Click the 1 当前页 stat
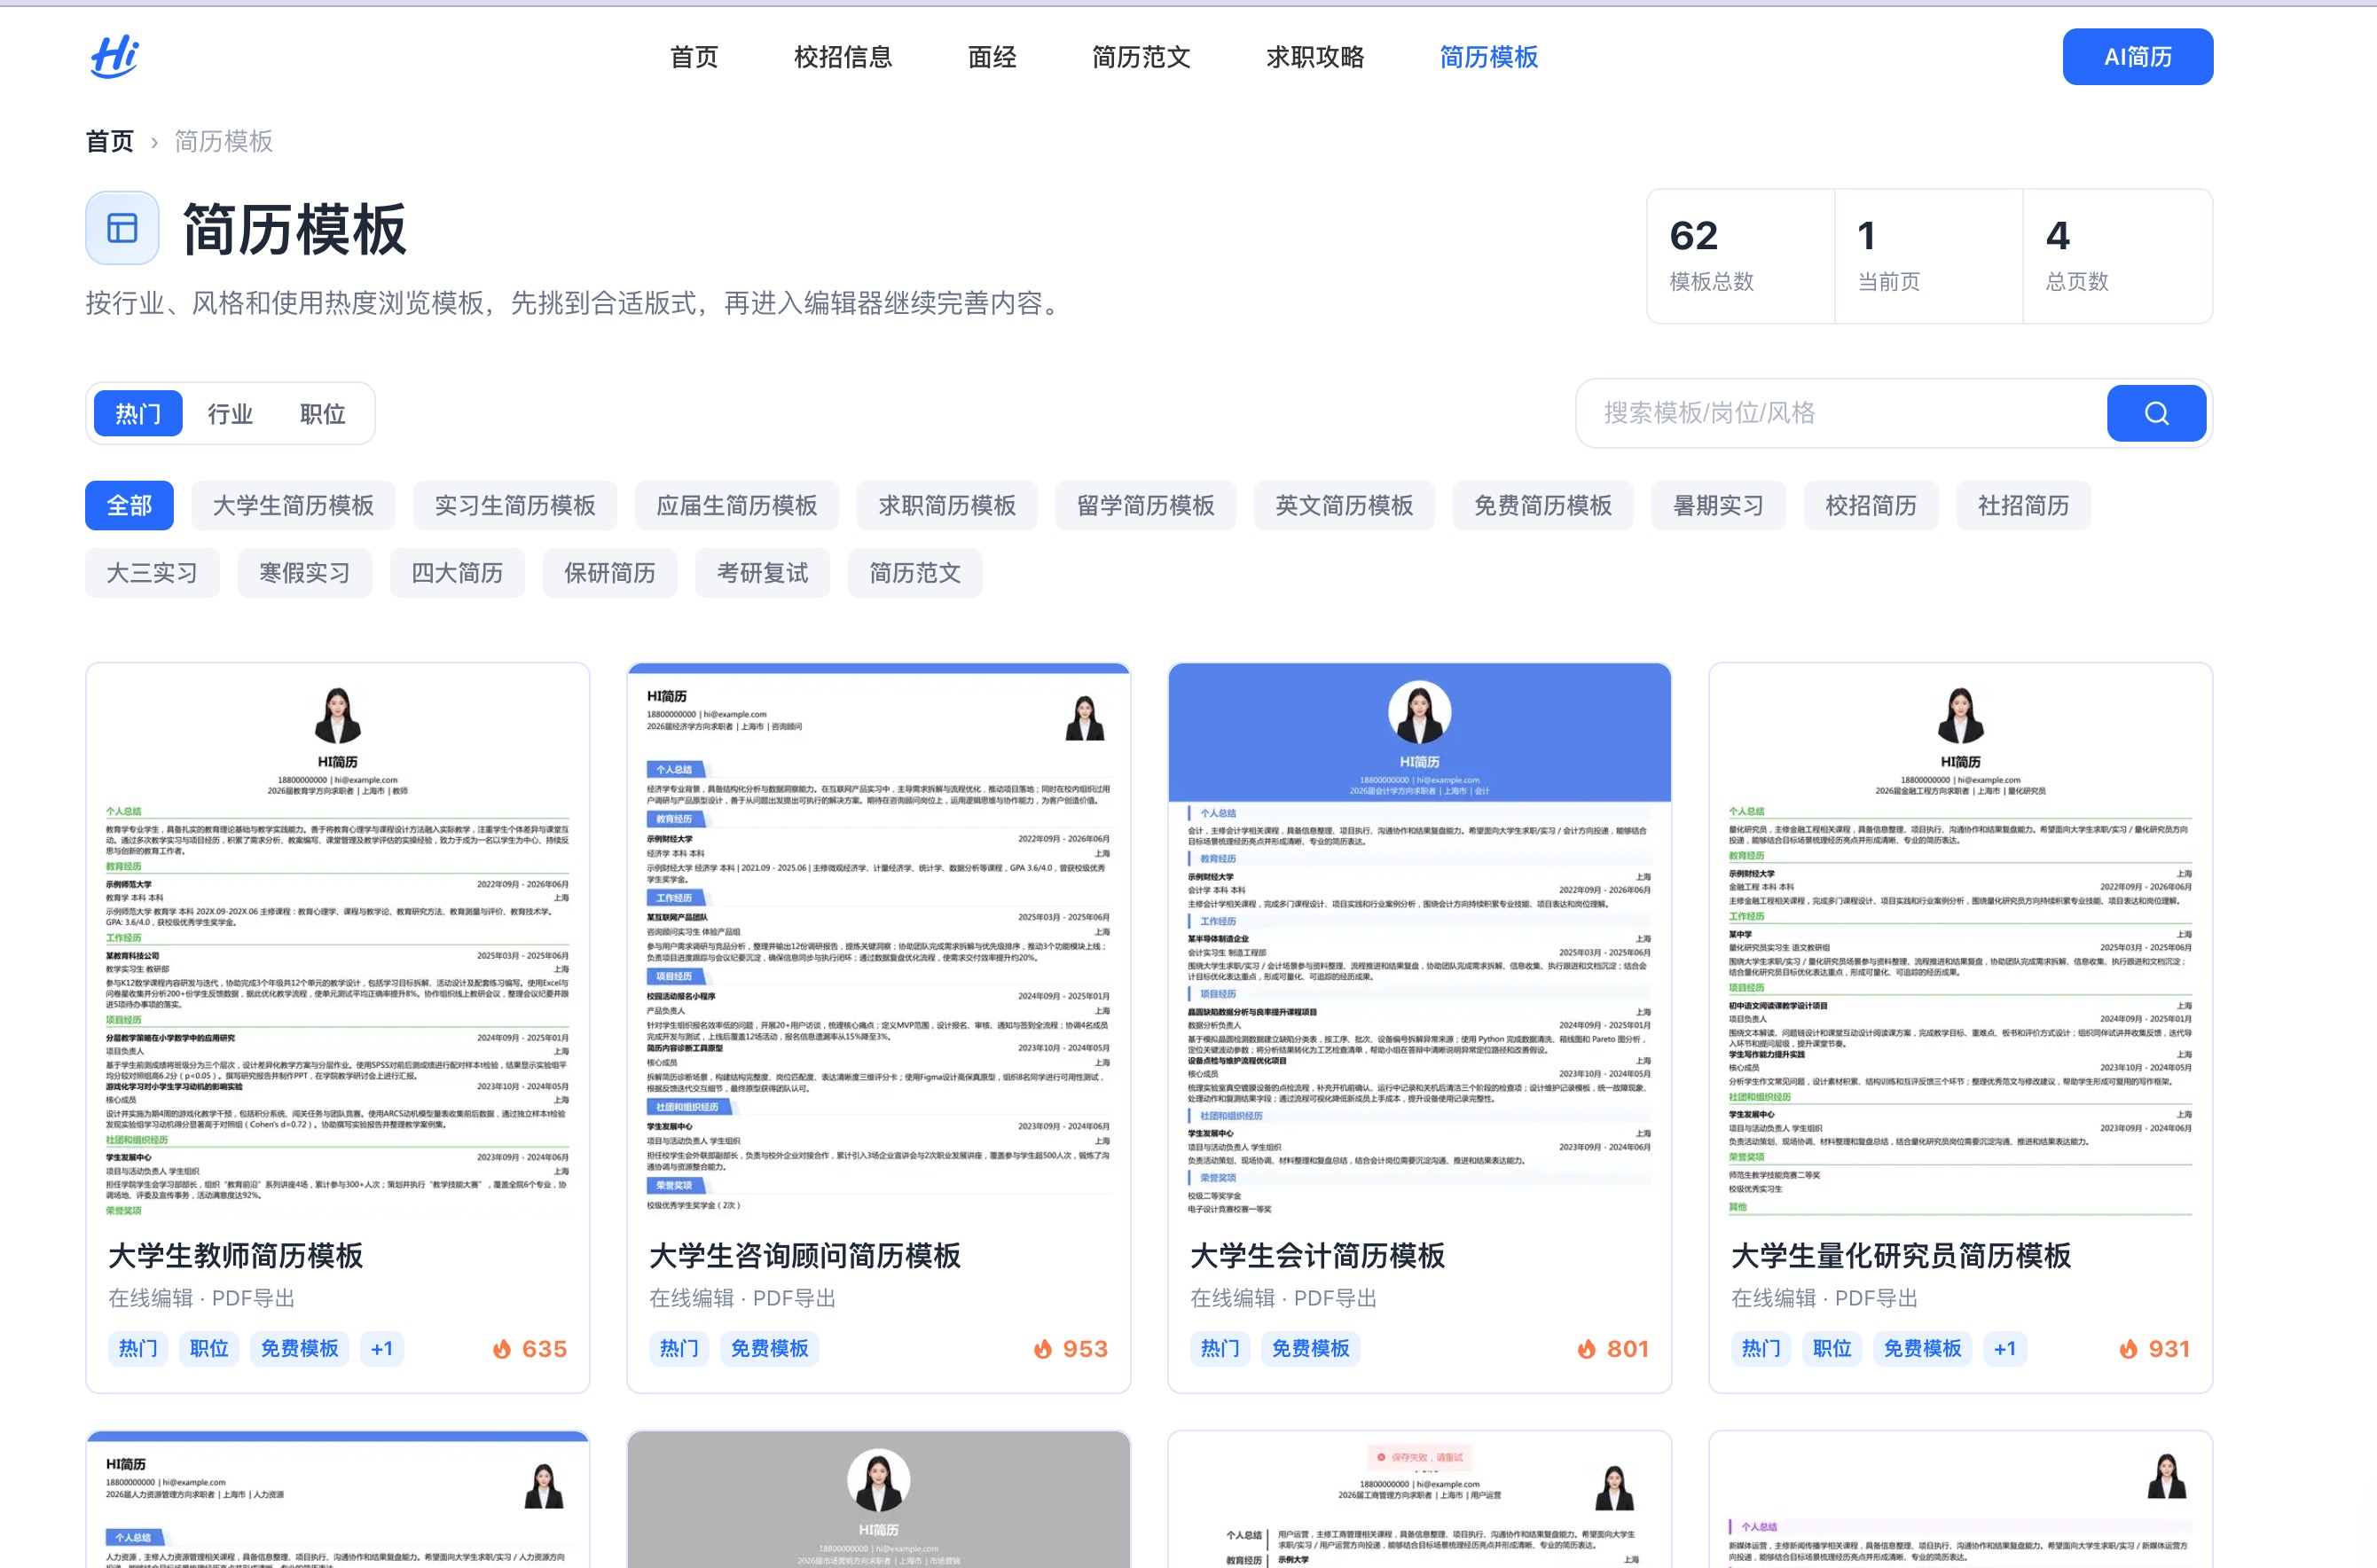 click(1929, 256)
